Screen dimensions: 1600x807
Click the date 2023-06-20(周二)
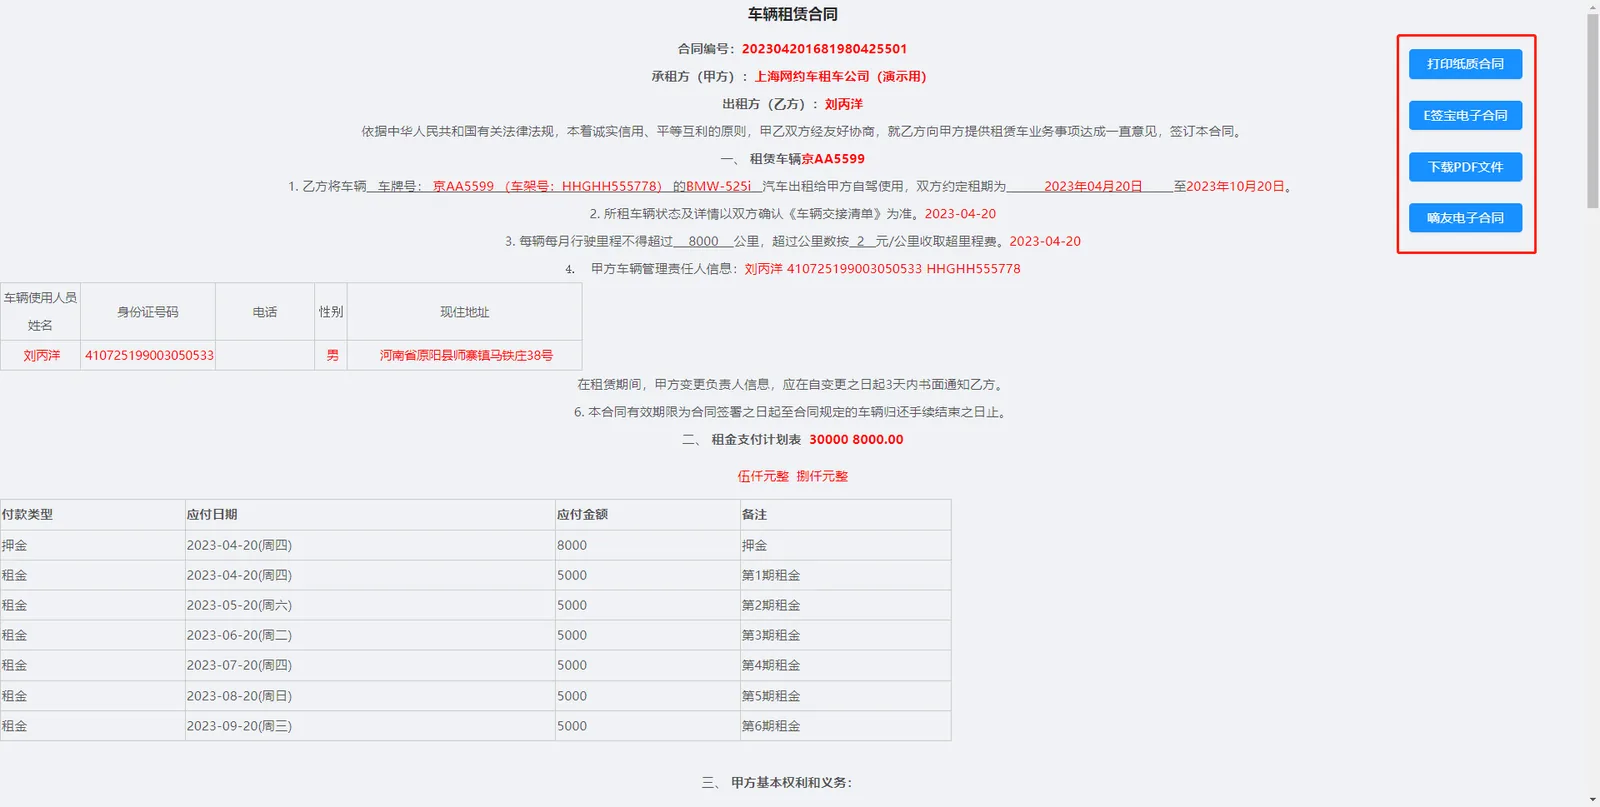(x=239, y=636)
